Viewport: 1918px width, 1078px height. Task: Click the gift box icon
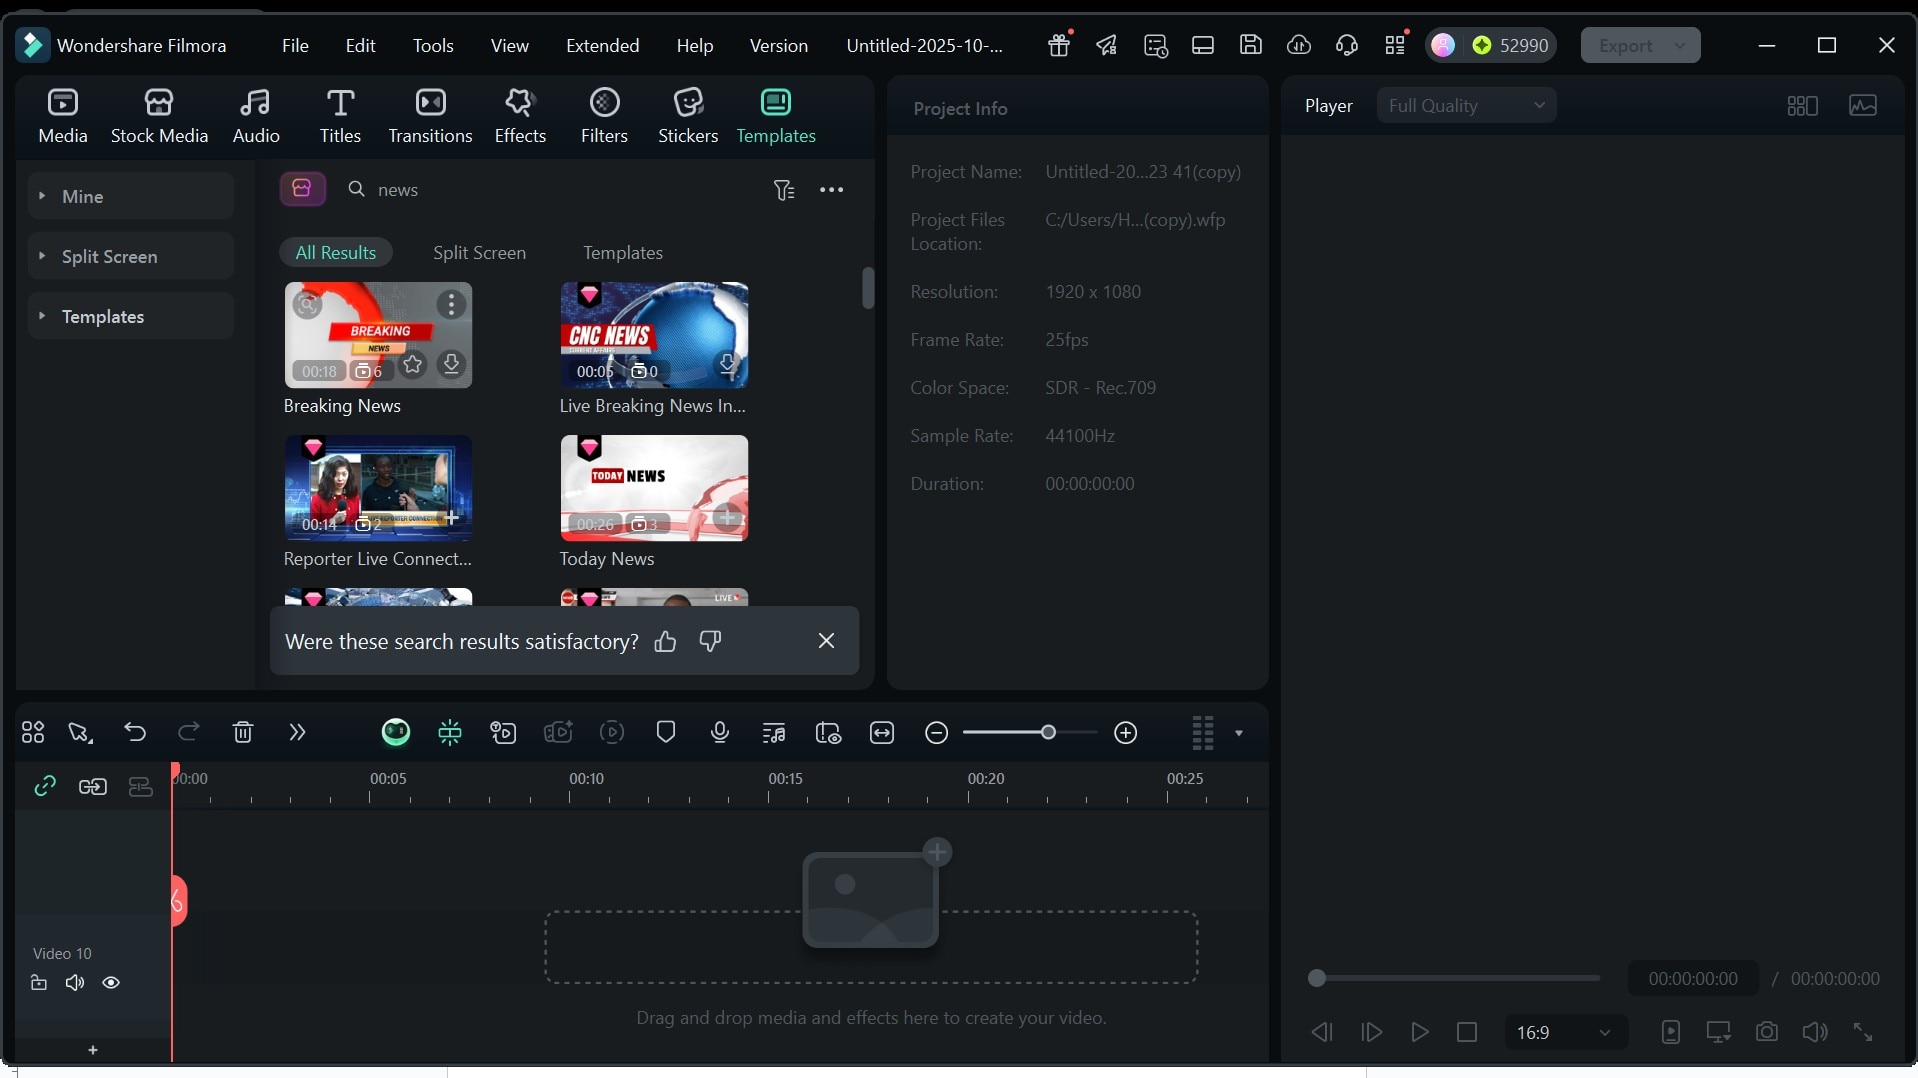pyautogui.click(x=1059, y=45)
